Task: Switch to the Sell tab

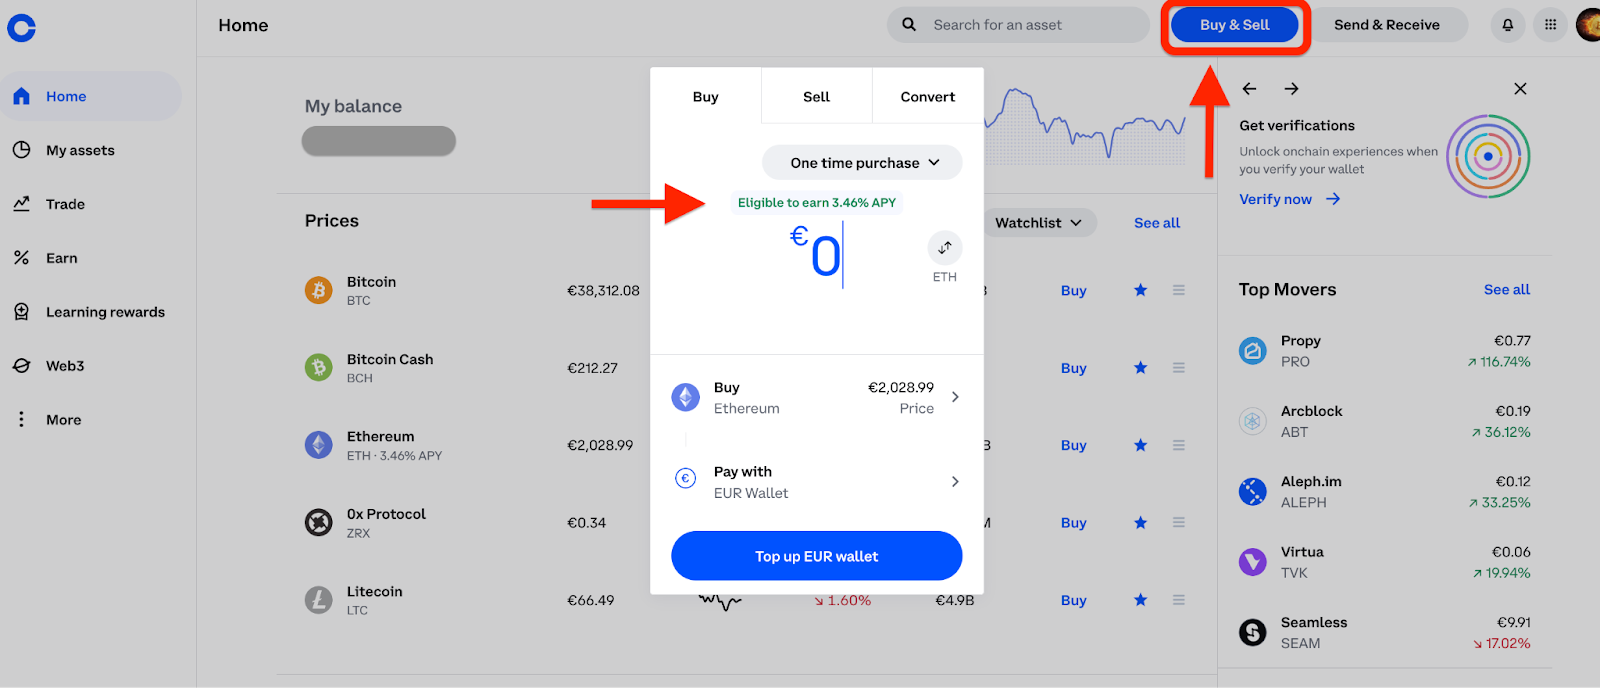Action: click(817, 97)
